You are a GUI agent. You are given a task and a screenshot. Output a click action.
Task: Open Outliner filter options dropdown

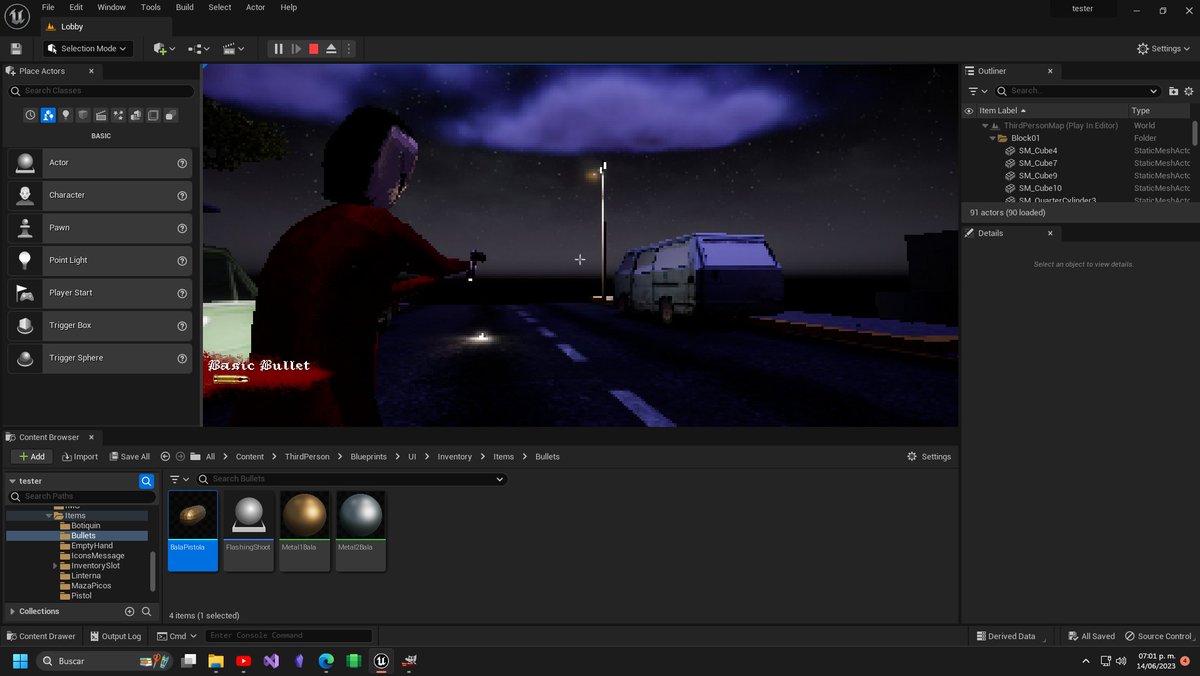[977, 91]
